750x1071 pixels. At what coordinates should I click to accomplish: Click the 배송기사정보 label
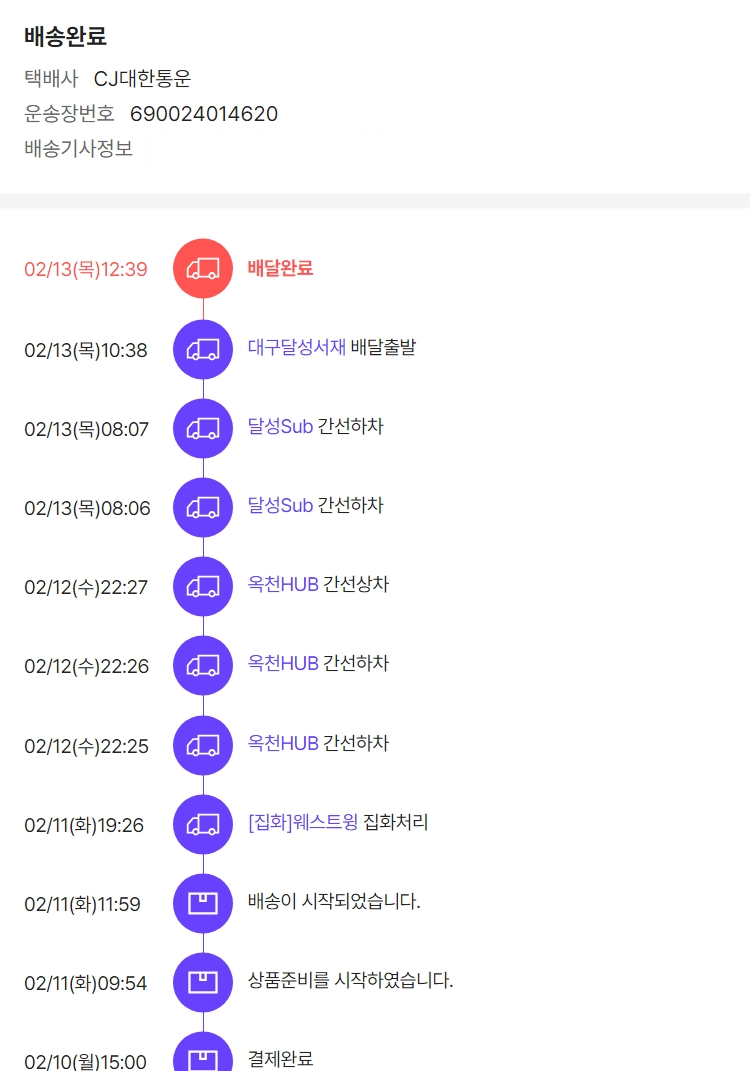(78, 149)
